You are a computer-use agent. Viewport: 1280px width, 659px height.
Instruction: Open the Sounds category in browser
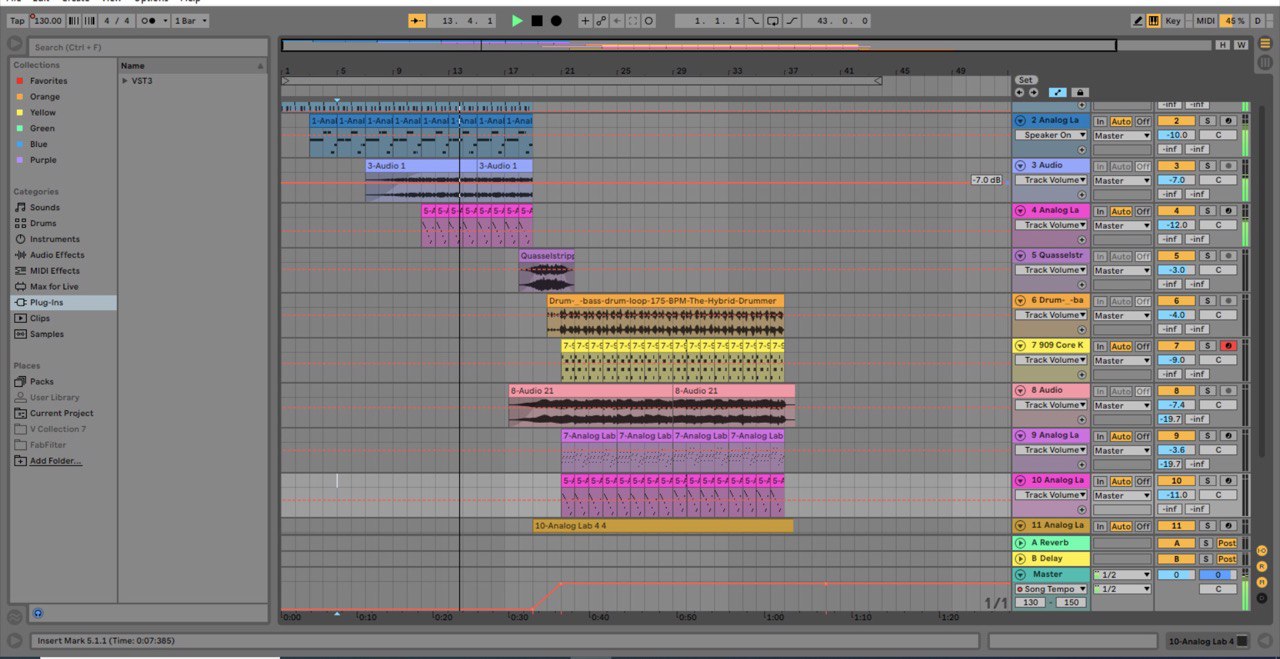[x=44, y=207]
